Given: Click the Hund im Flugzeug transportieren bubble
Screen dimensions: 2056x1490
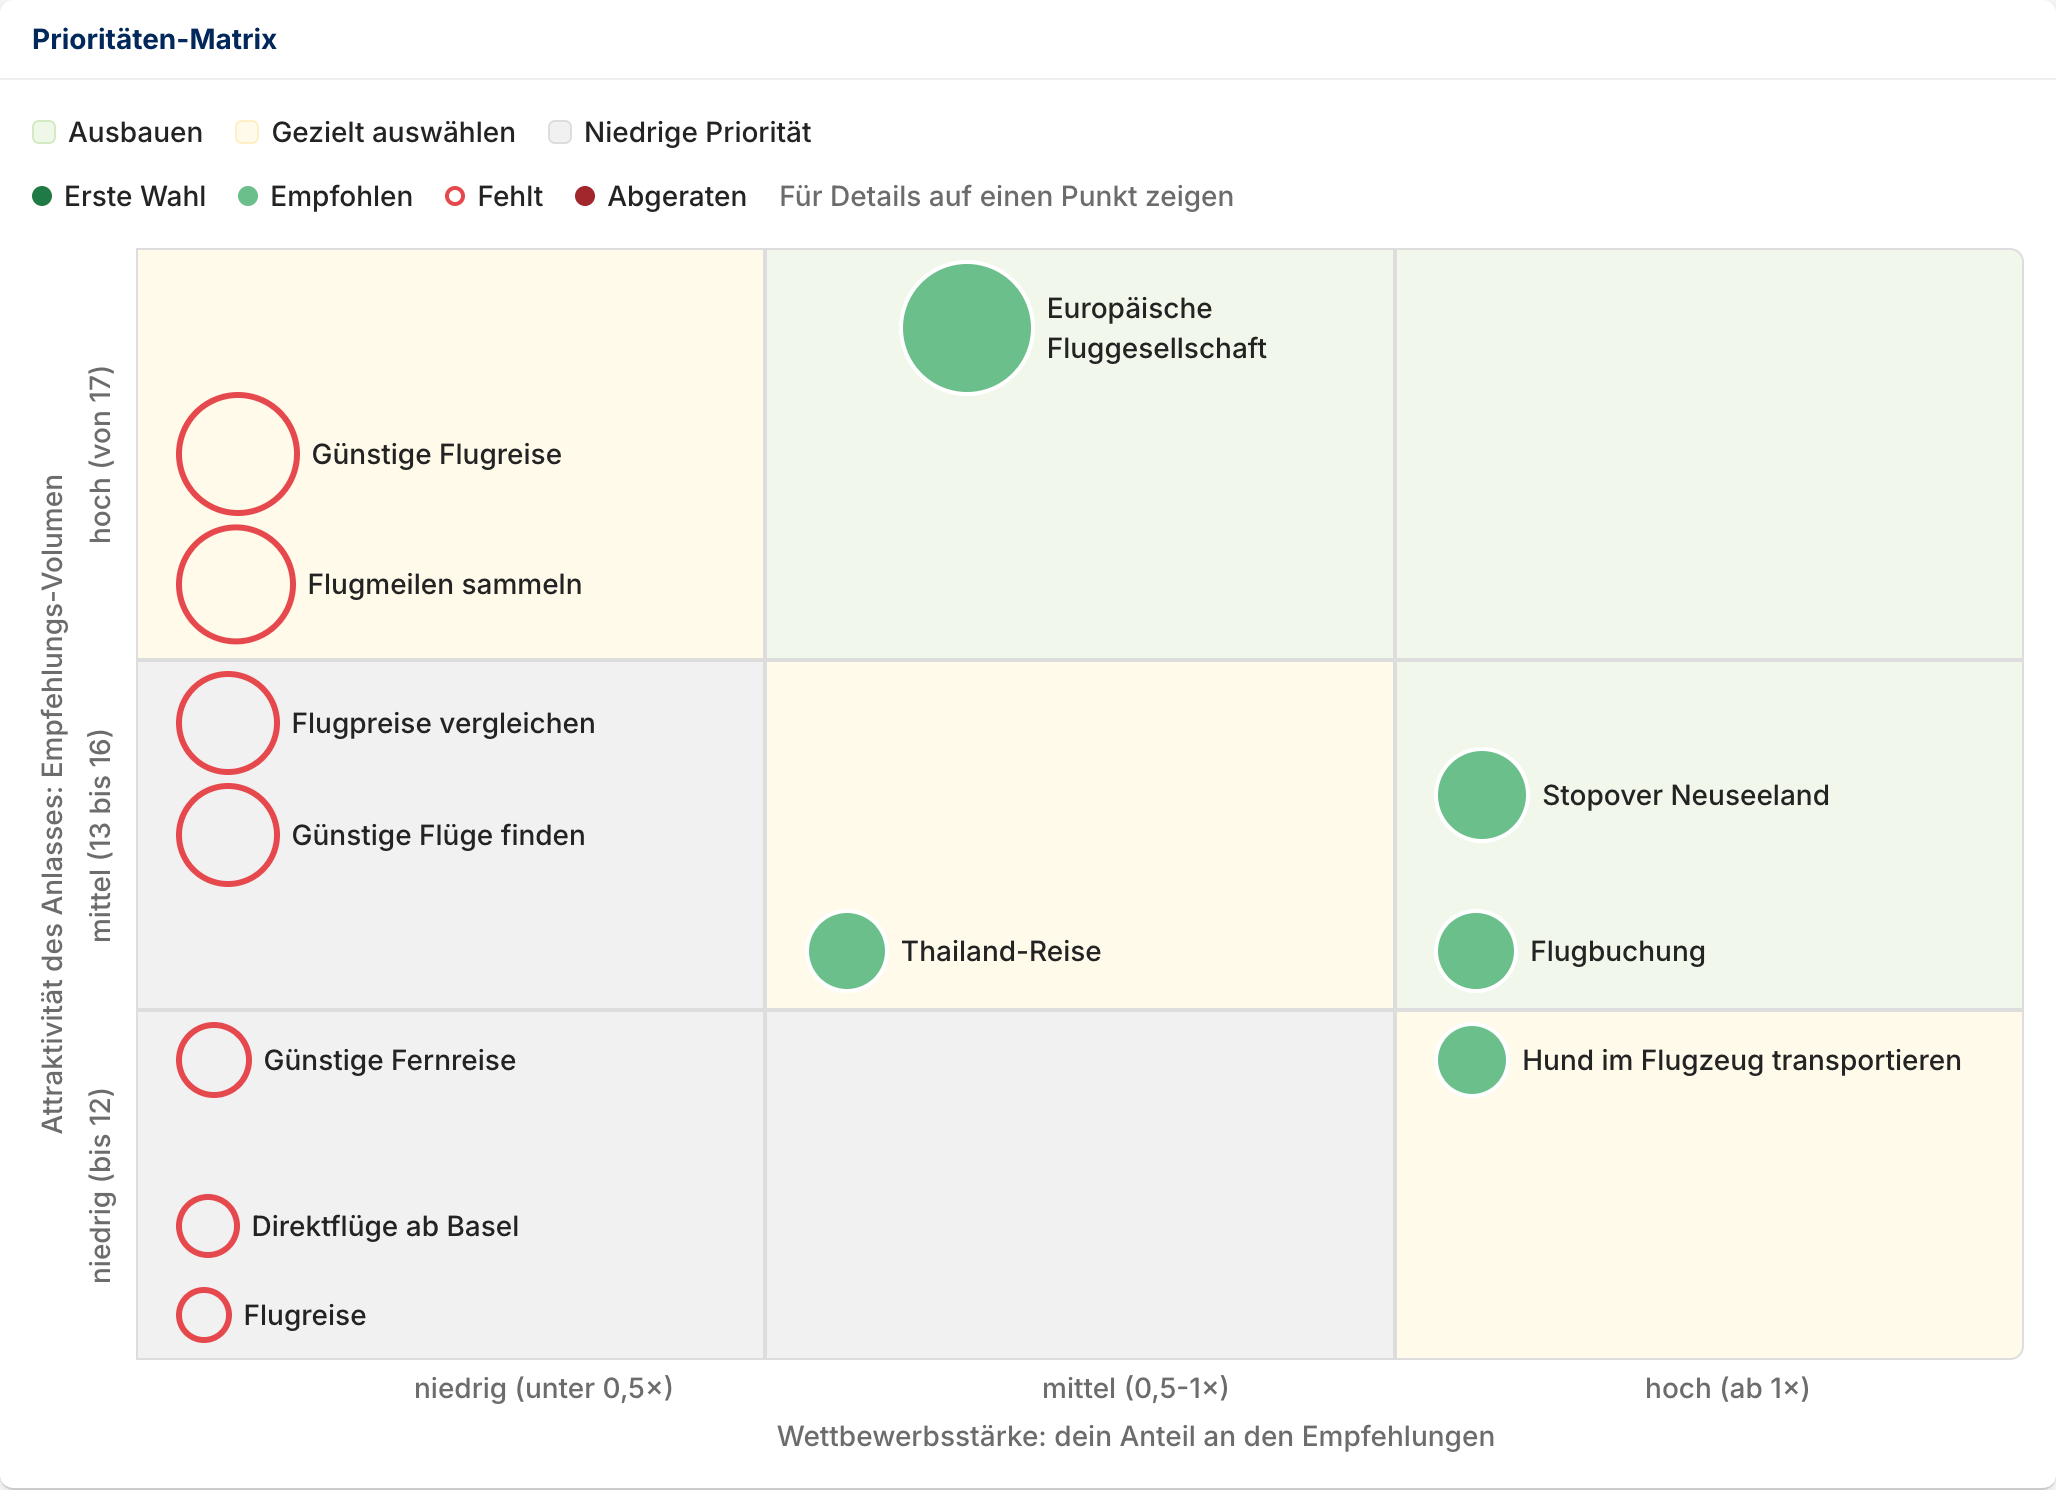Looking at the screenshot, I should pos(1472,1060).
